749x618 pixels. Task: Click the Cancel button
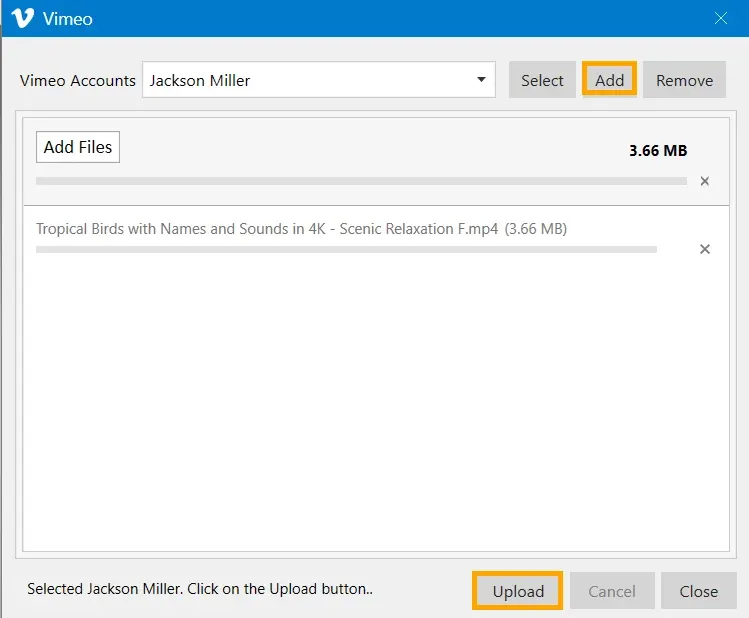[612, 591]
